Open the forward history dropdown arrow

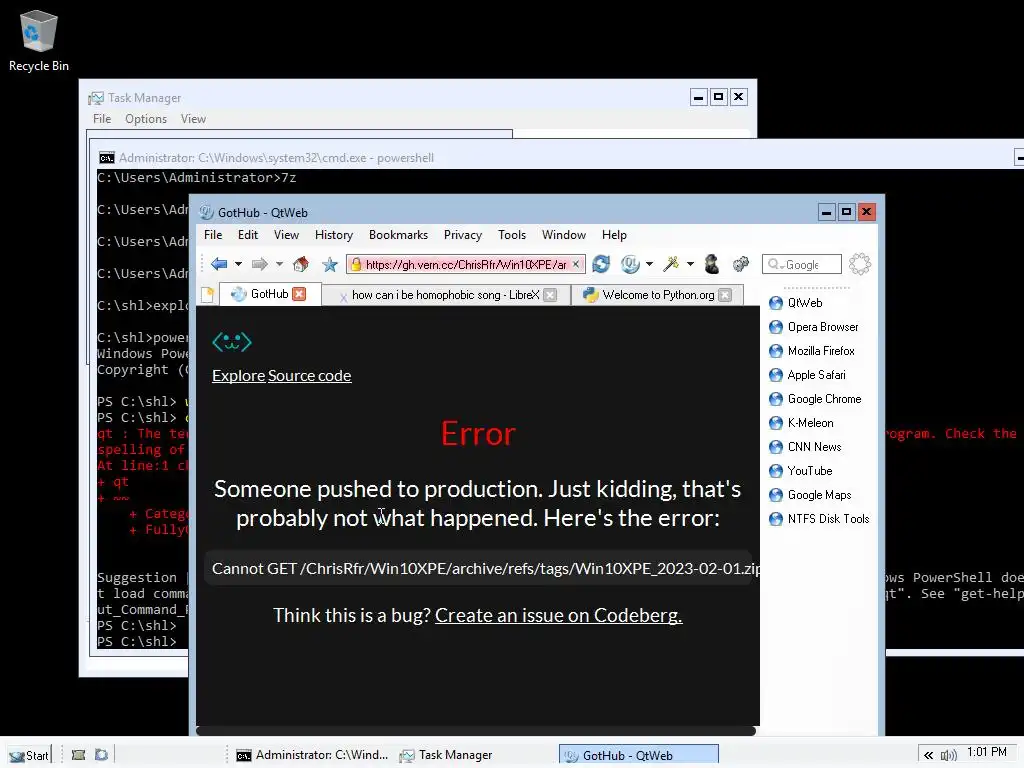click(280, 264)
